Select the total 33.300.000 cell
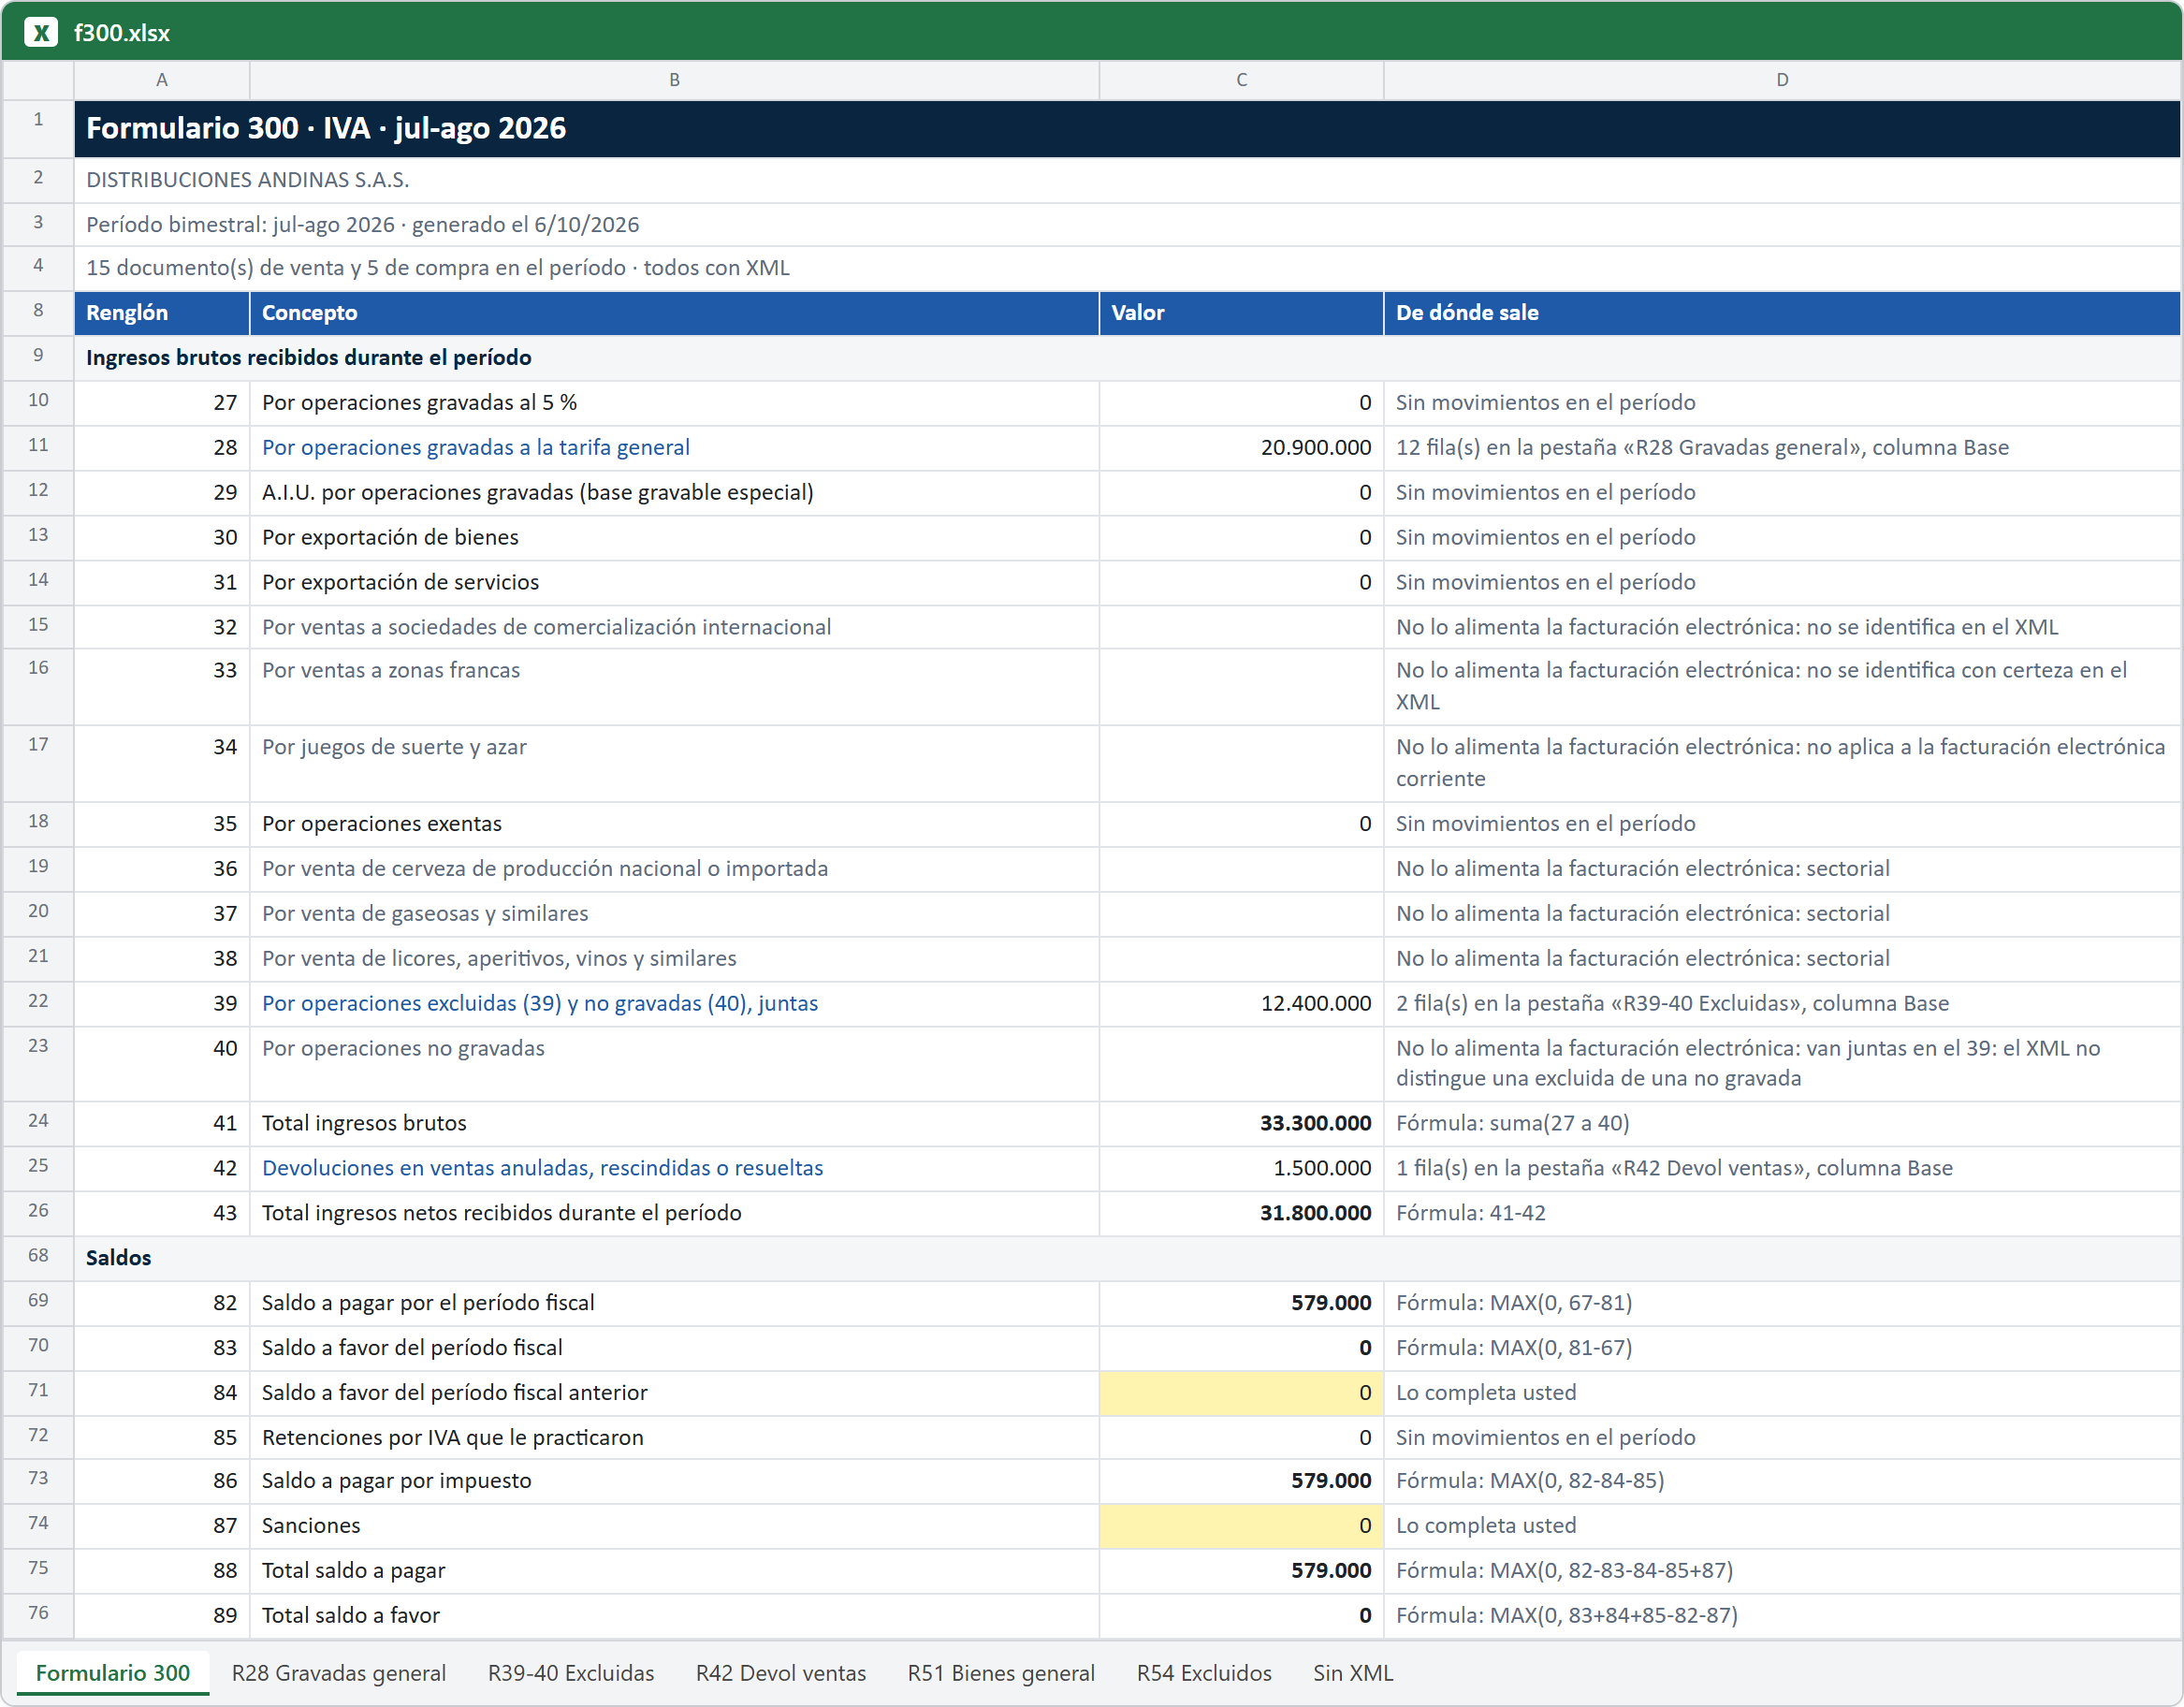The image size is (2184, 1707). [x=1241, y=1123]
